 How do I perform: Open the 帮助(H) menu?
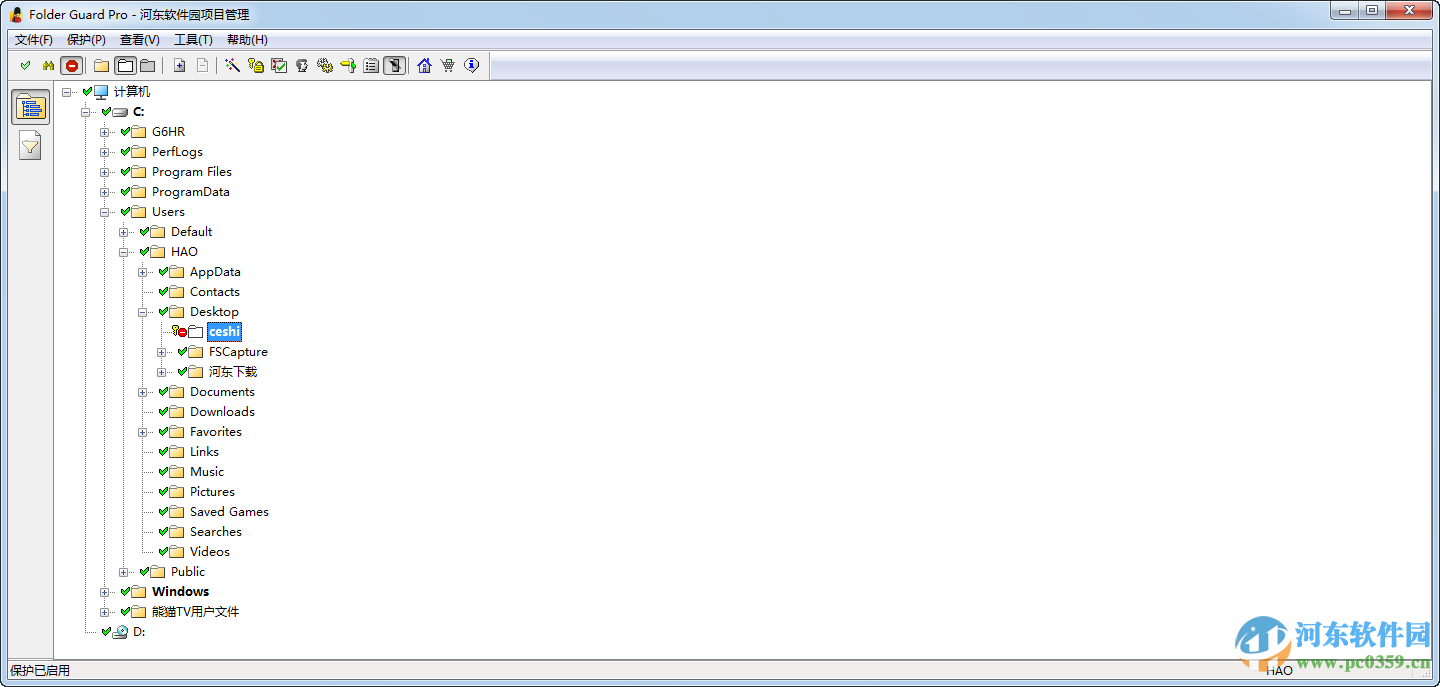pos(247,40)
